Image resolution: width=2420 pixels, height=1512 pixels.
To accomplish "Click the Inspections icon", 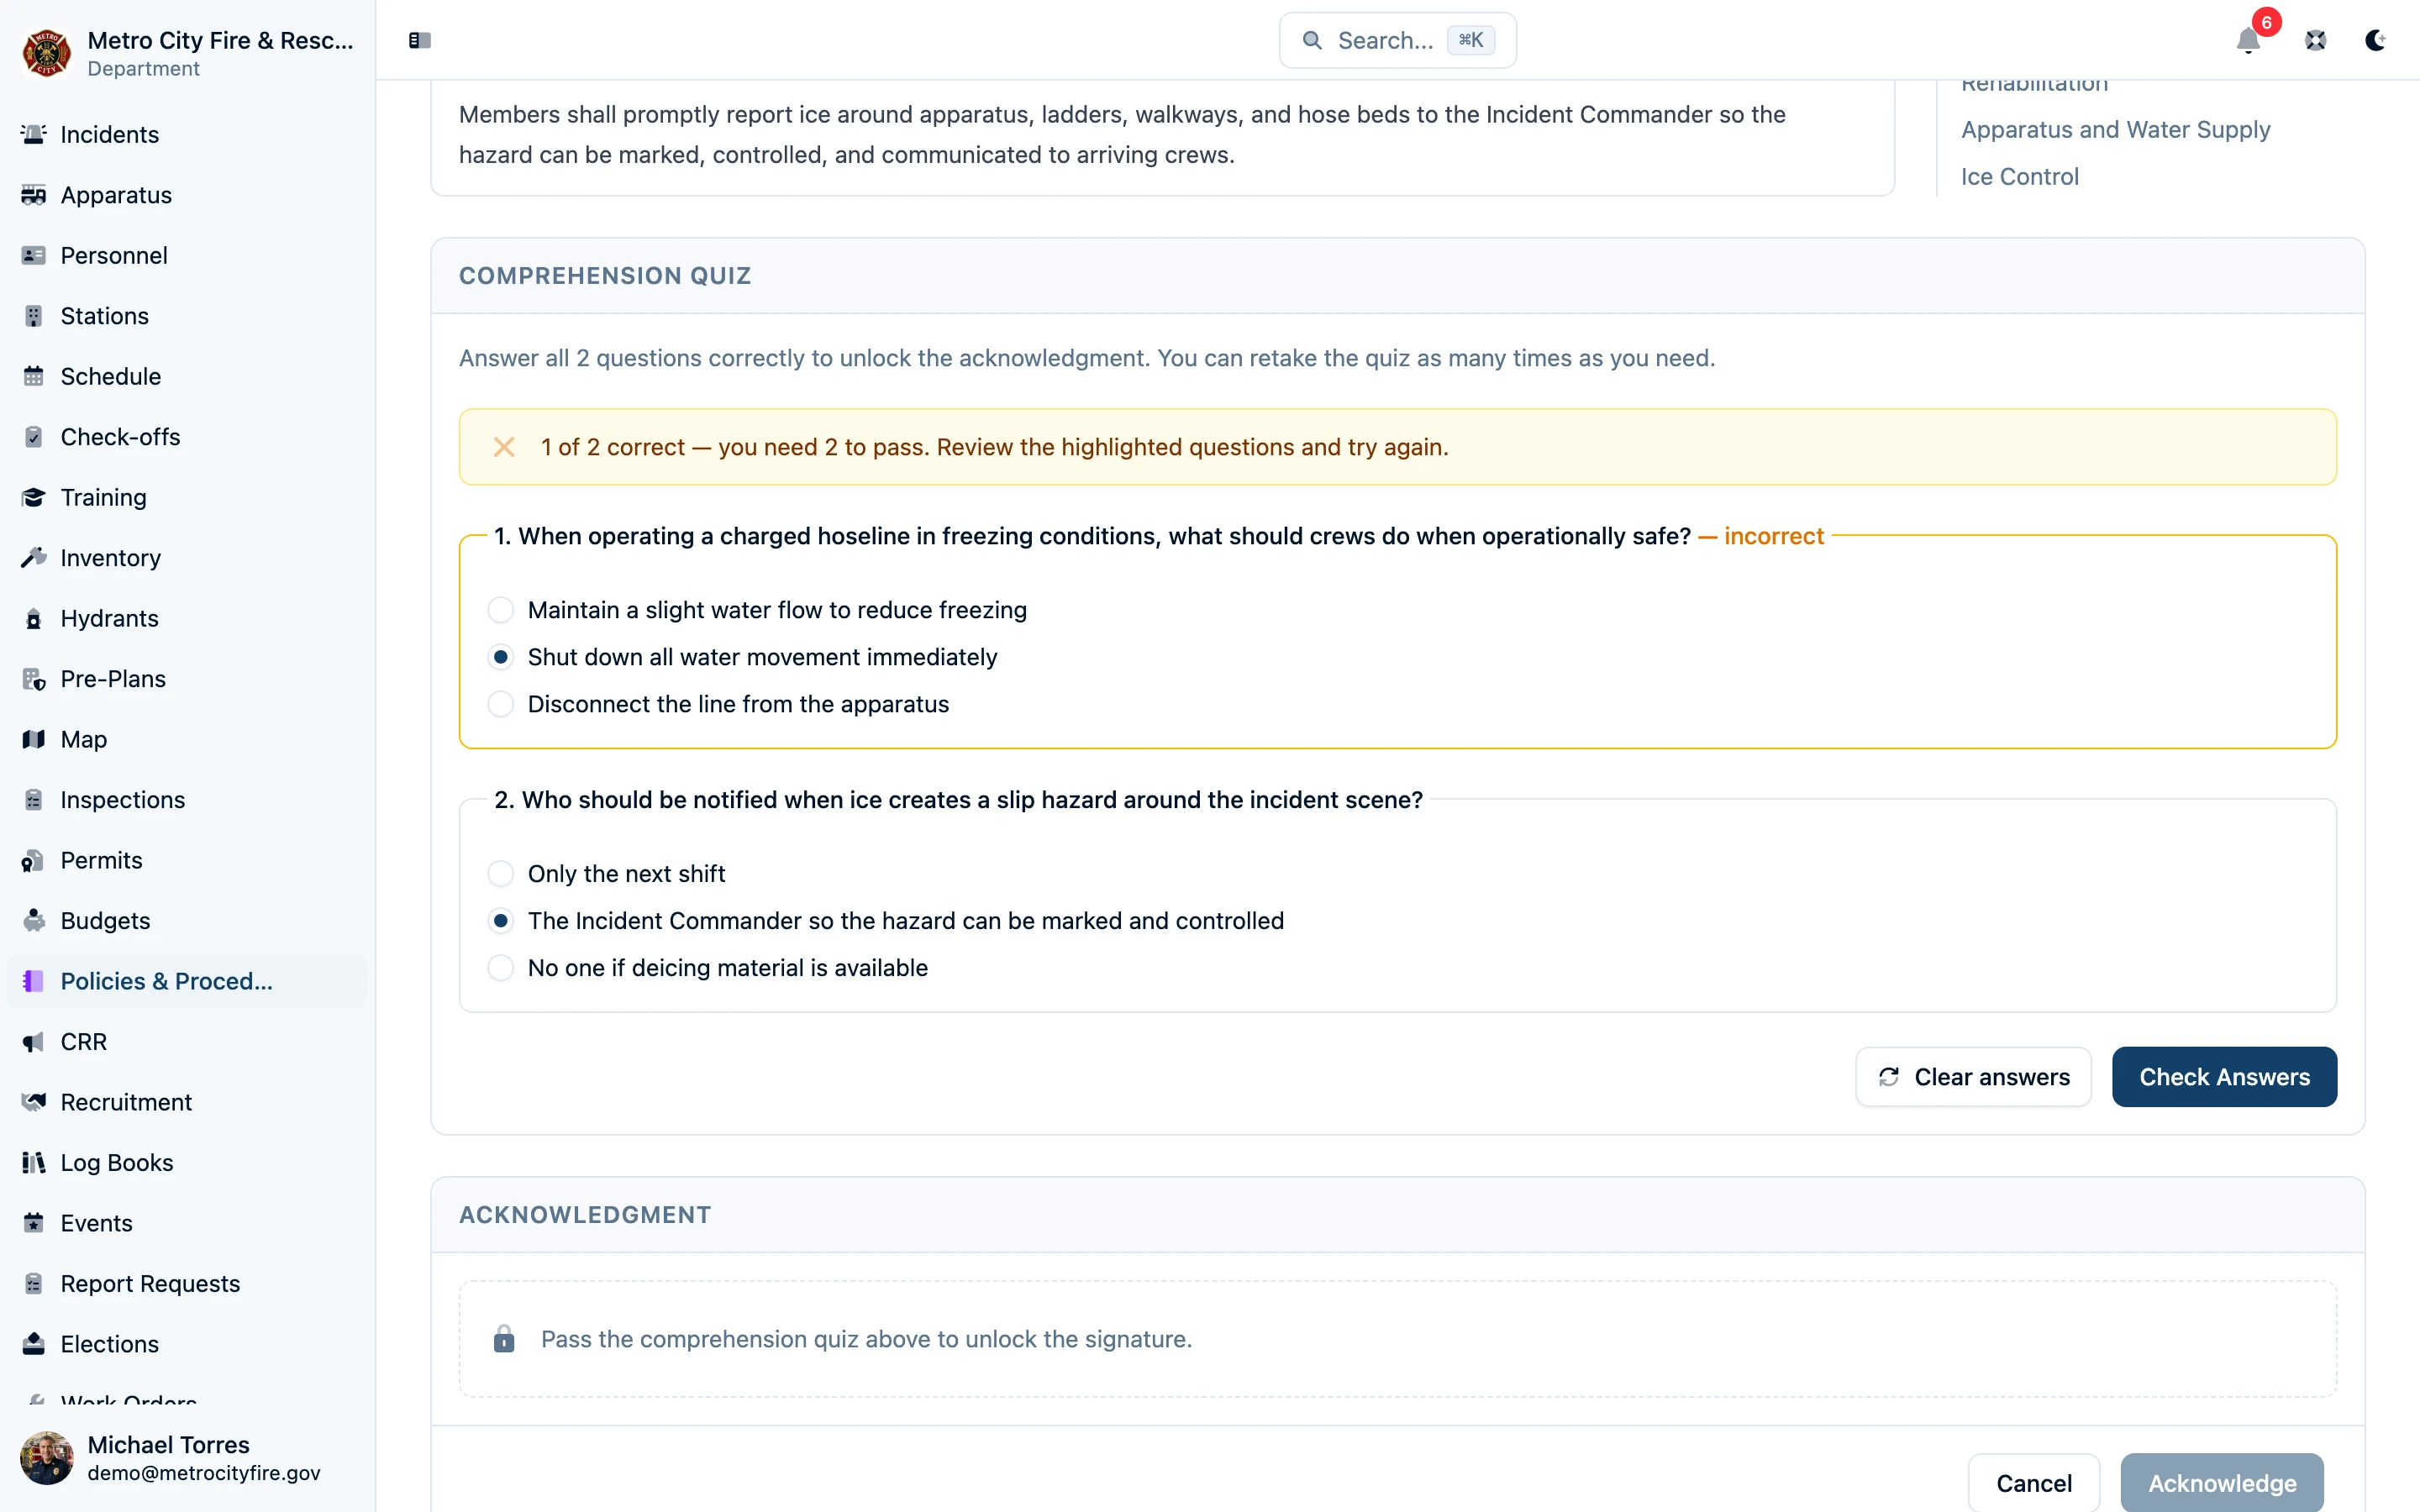I will [x=34, y=800].
